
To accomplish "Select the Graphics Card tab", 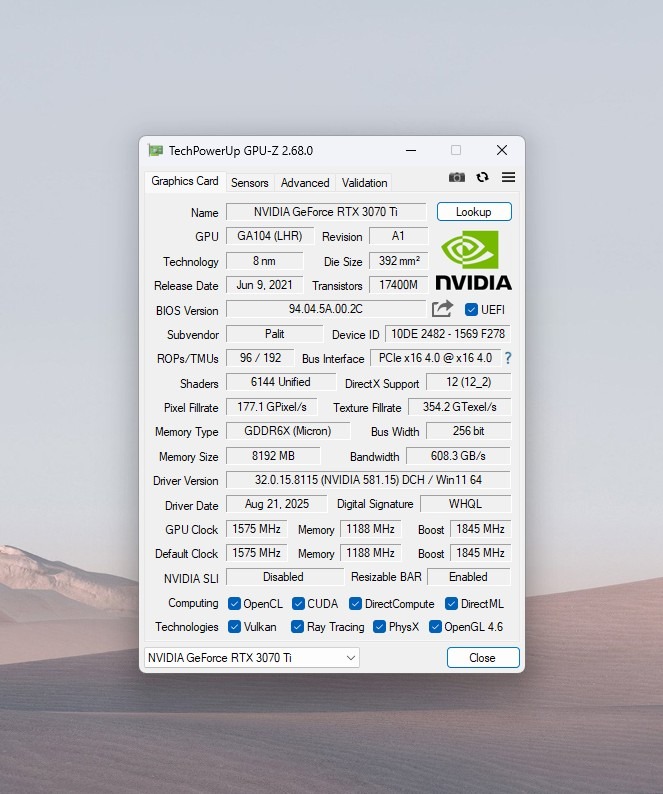I will (185, 181).
